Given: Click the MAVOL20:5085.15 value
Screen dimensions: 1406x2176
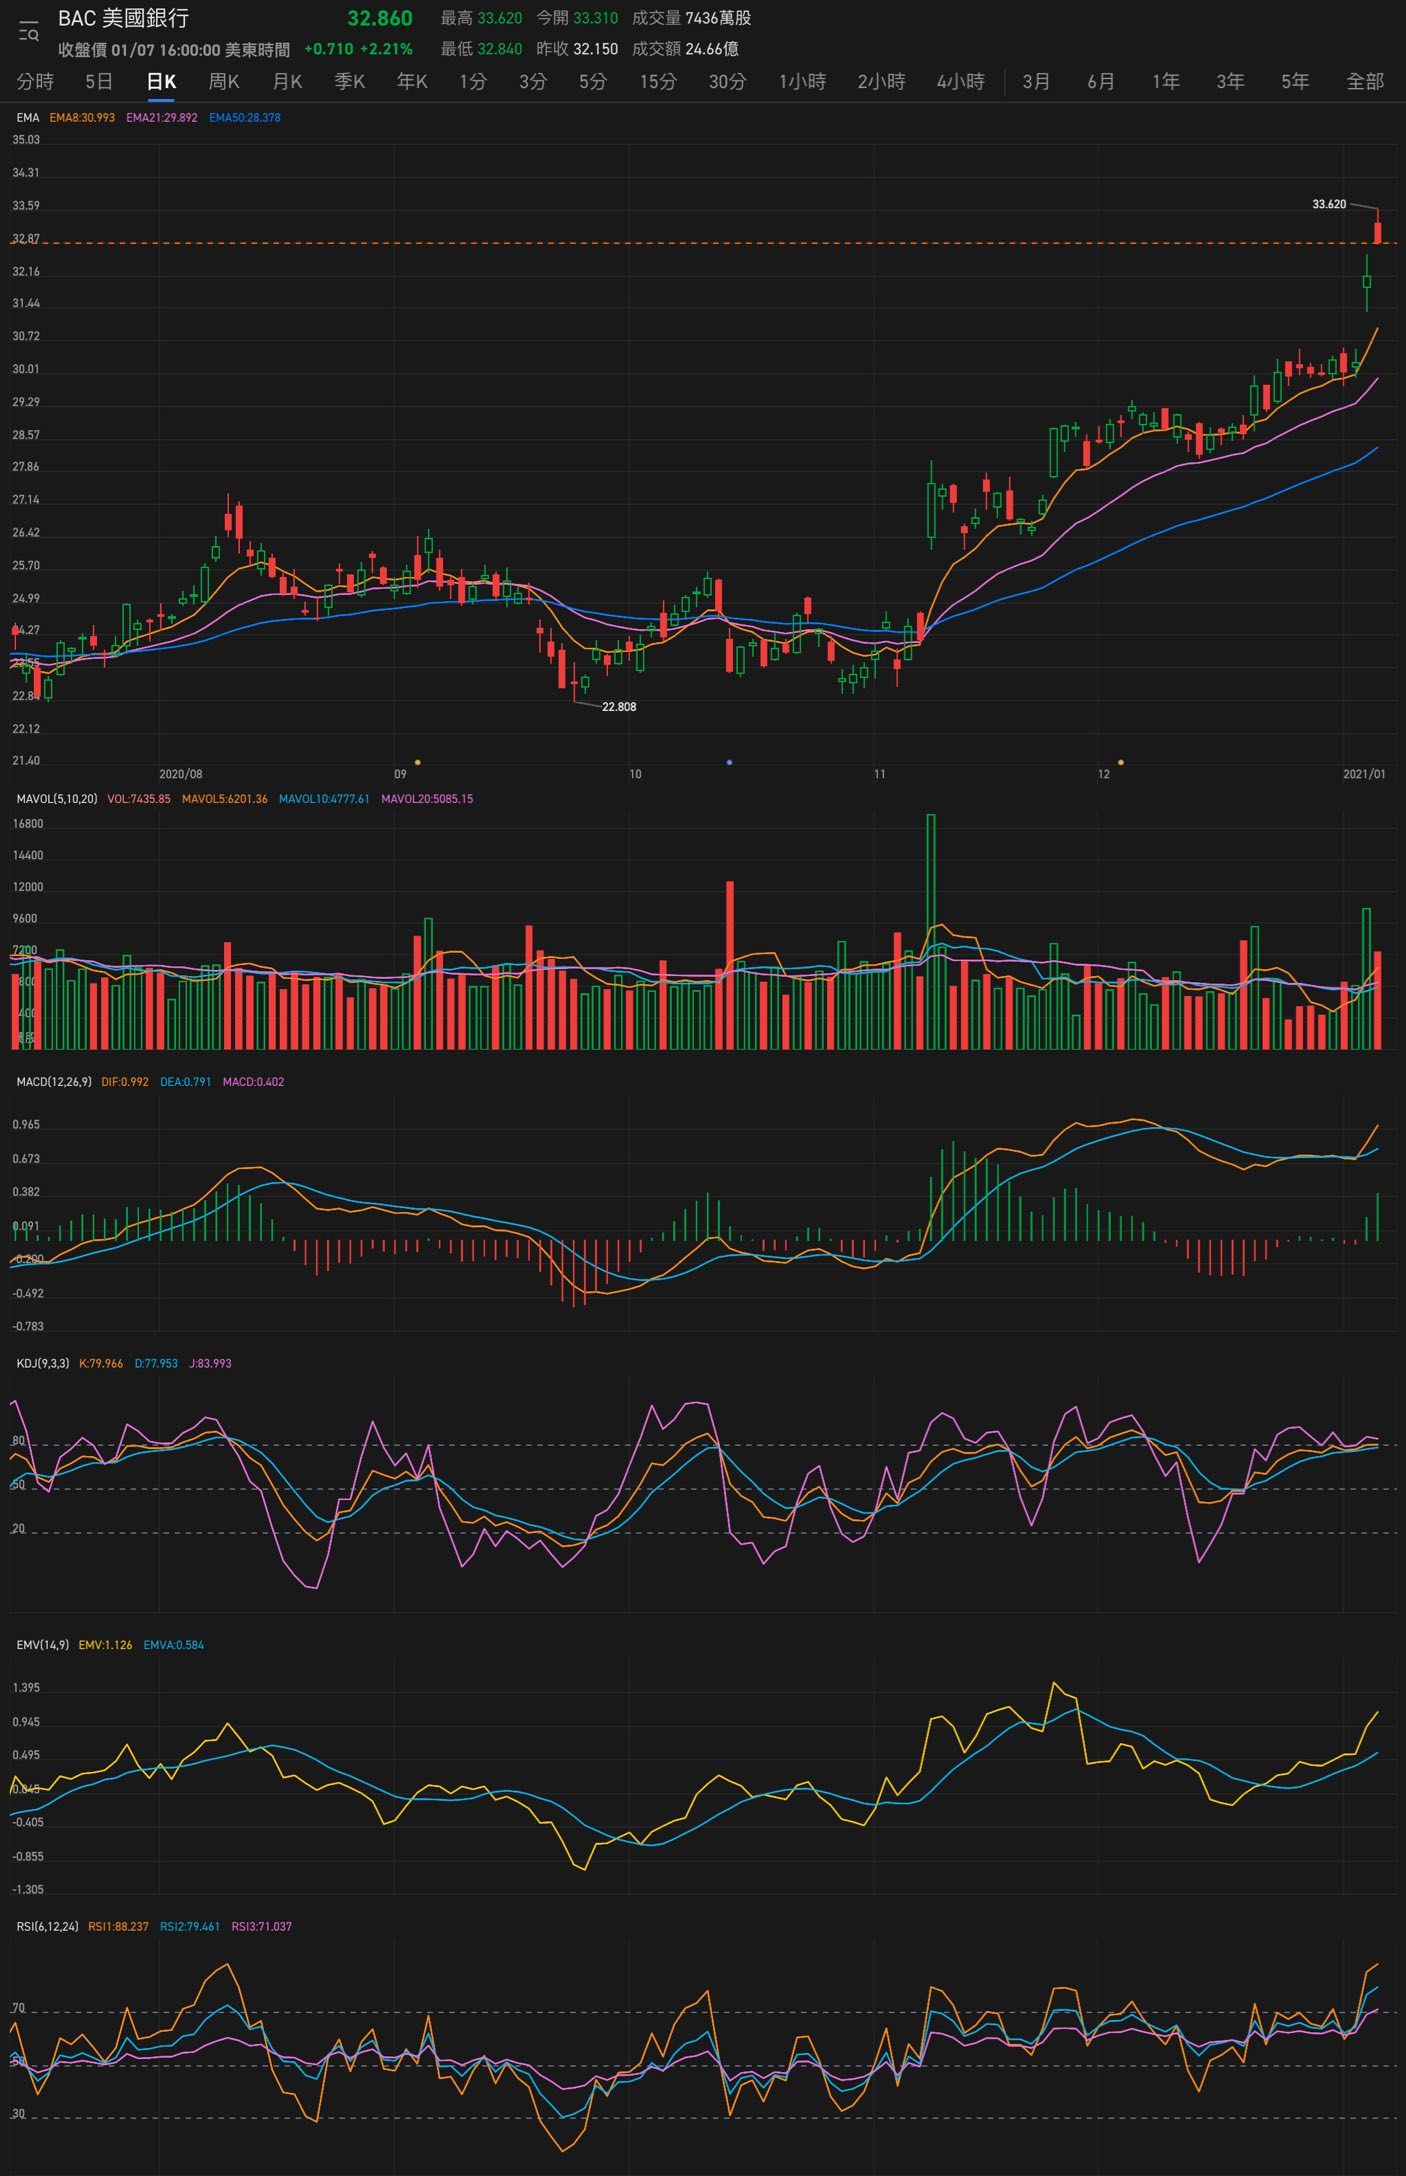Looking at the screenshot, I should click(x=427, y=799).
